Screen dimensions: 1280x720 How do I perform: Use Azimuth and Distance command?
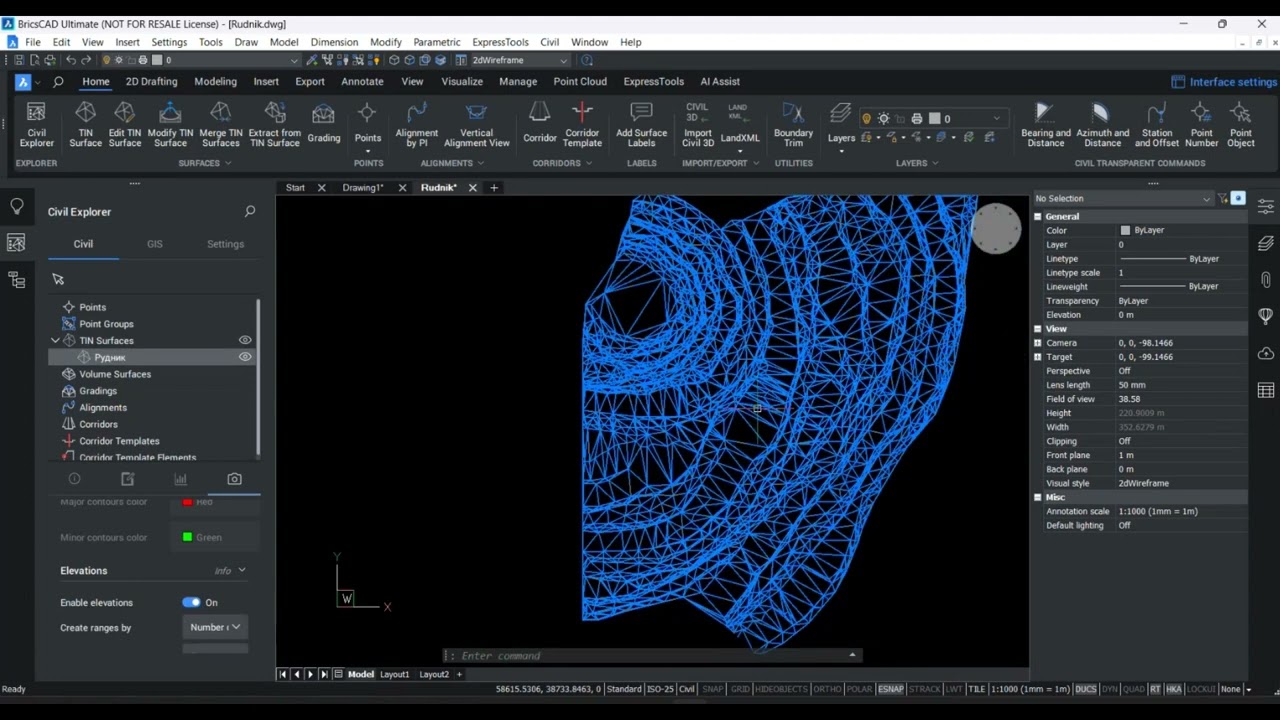point(1102,124)
